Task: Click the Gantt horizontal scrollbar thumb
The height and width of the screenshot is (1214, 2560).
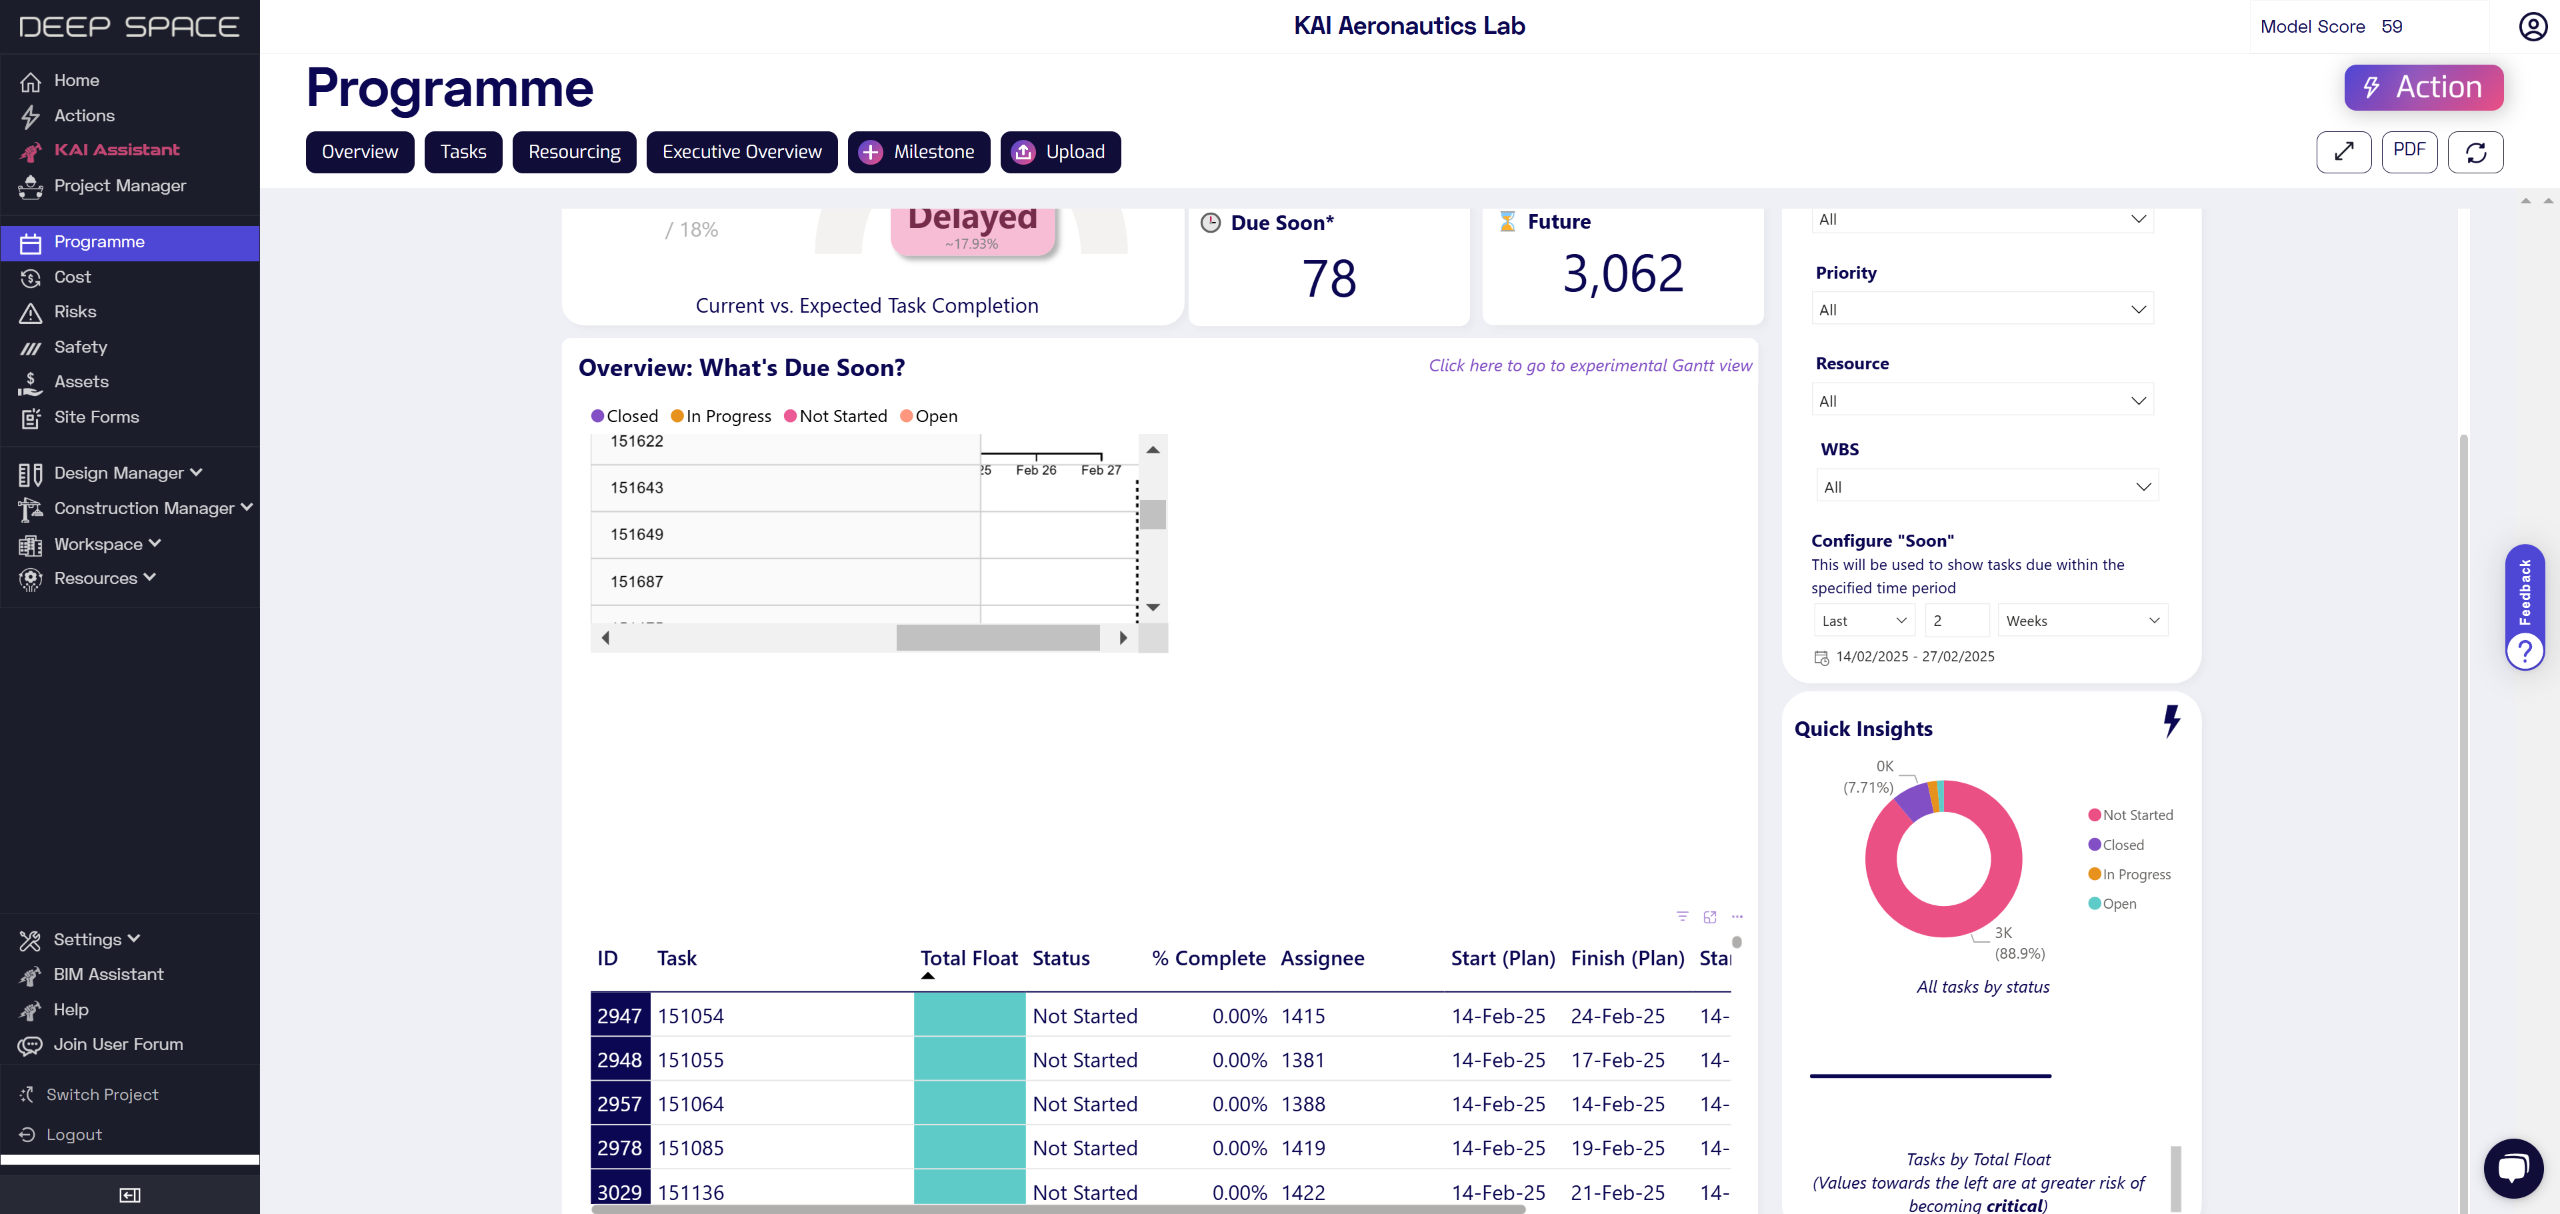Action: click(x=997, y=638)
